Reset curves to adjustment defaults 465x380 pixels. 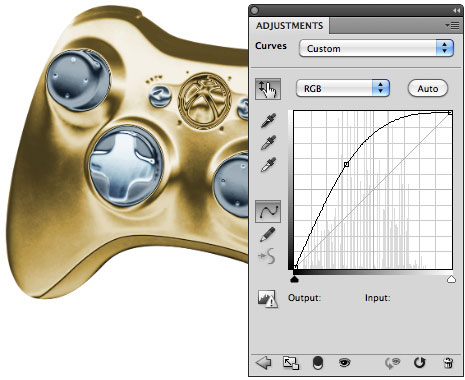[x=420, y=362]
